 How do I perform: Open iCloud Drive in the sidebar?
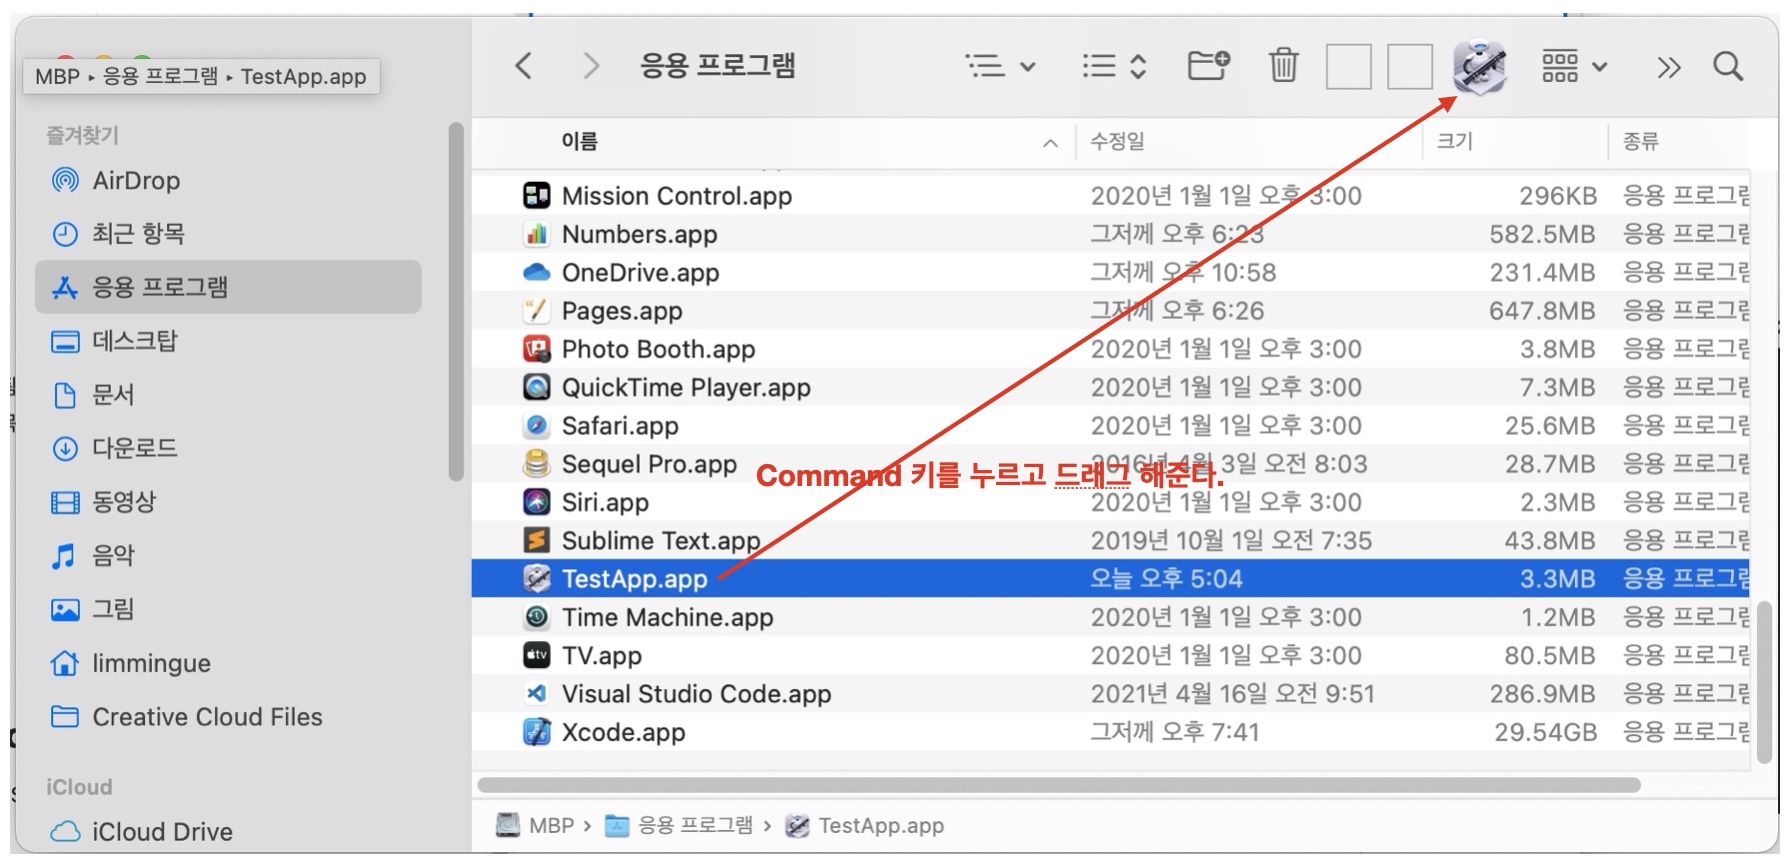228,831
